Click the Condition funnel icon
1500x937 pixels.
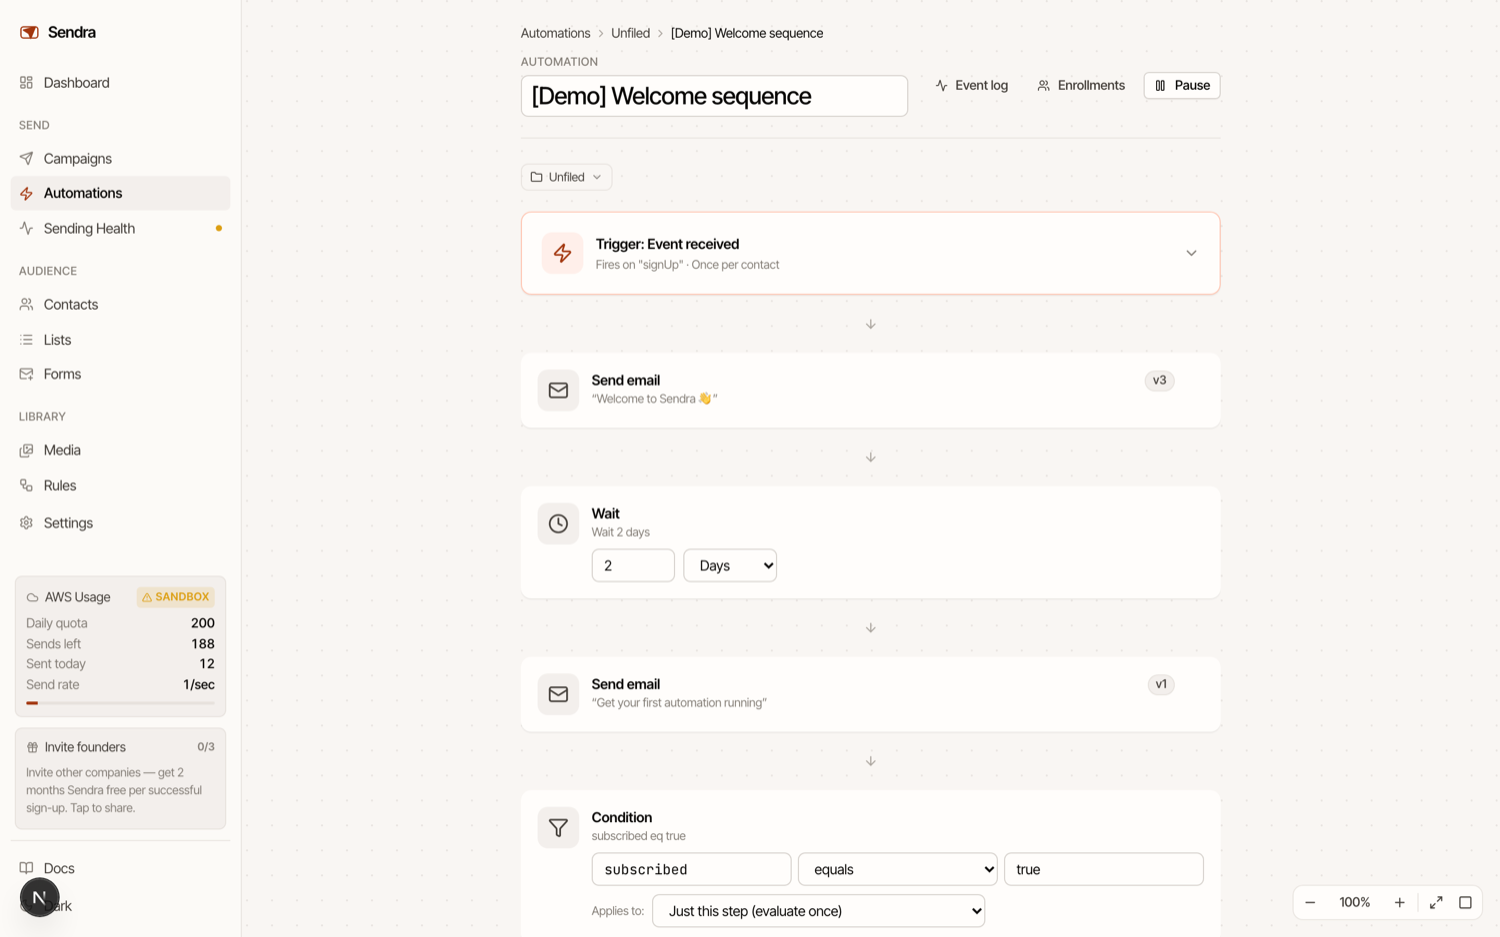pos(558,827)
